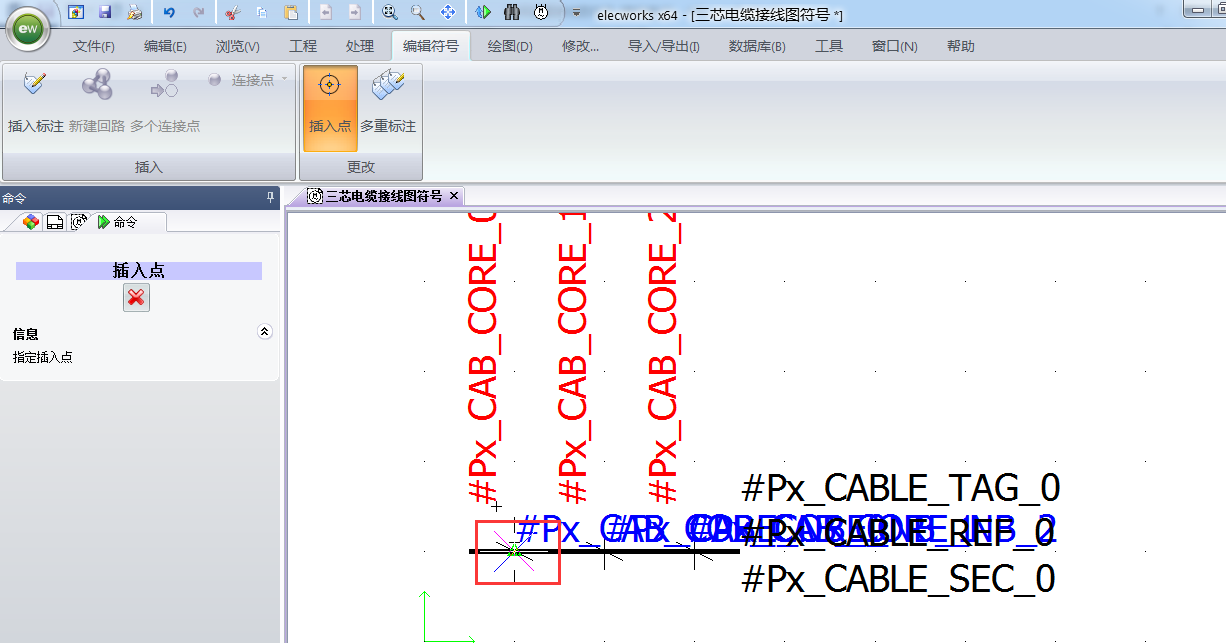Click the greyed-out redo arrow icon

coord(198,12)
